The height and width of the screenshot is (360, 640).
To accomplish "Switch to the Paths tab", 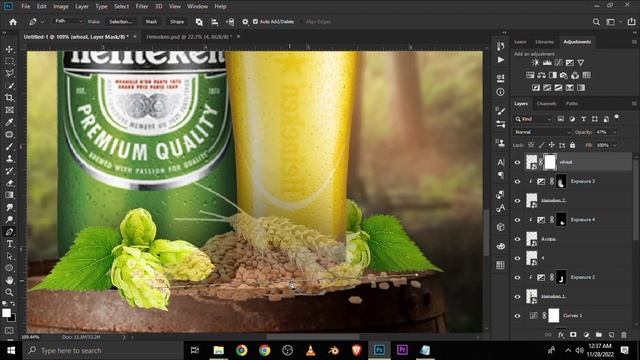I will [572, 104].
